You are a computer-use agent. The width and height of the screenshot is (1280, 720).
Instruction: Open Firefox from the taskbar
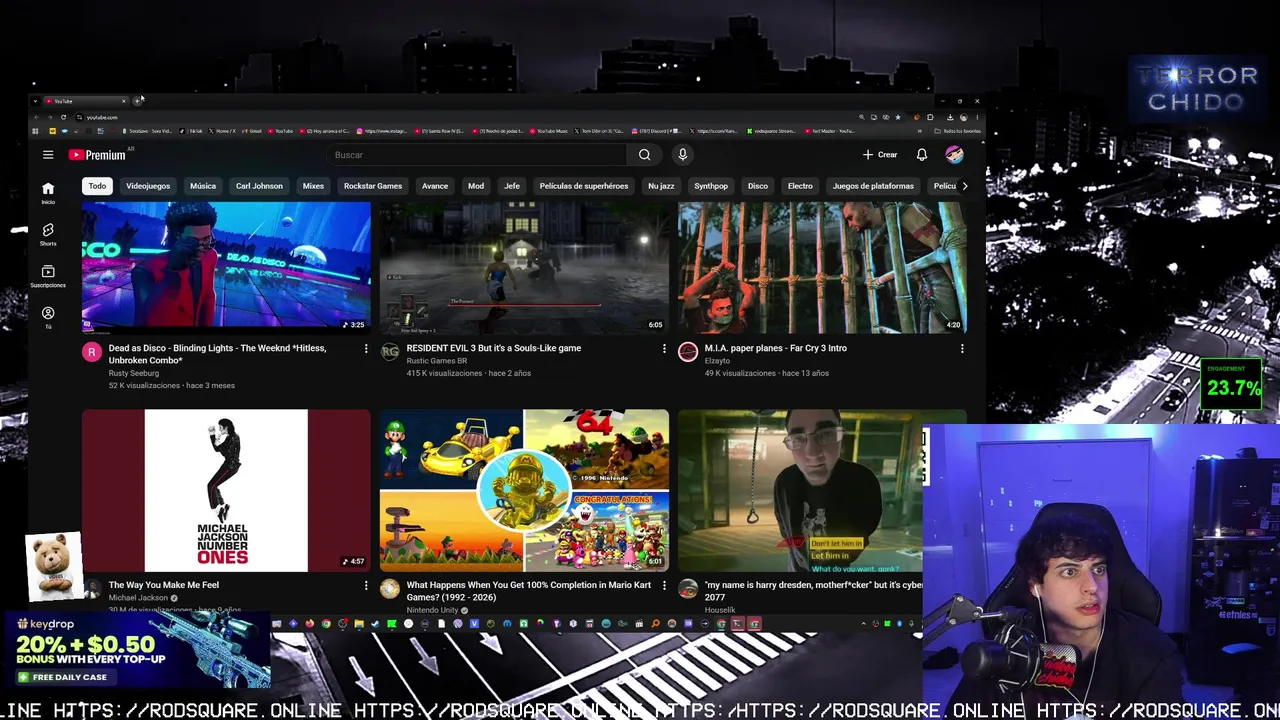(x=309, y=624)
